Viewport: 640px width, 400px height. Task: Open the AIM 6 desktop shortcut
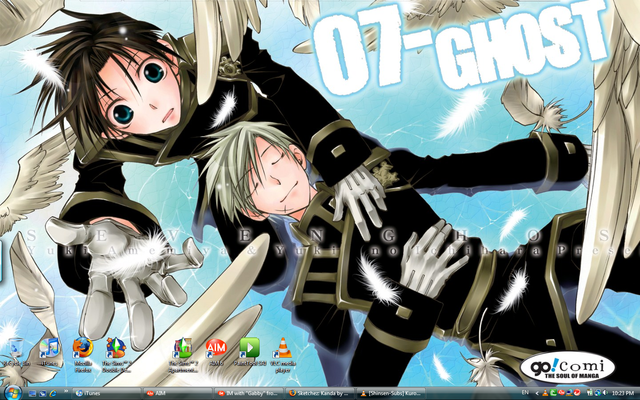click(x=216, y=352)
